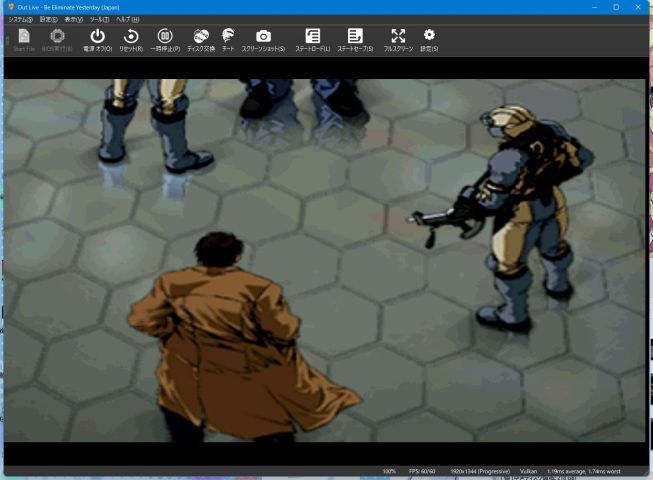
Task: Minimize the emulator window
Action: pyautogui.click(x=595, y=7)
